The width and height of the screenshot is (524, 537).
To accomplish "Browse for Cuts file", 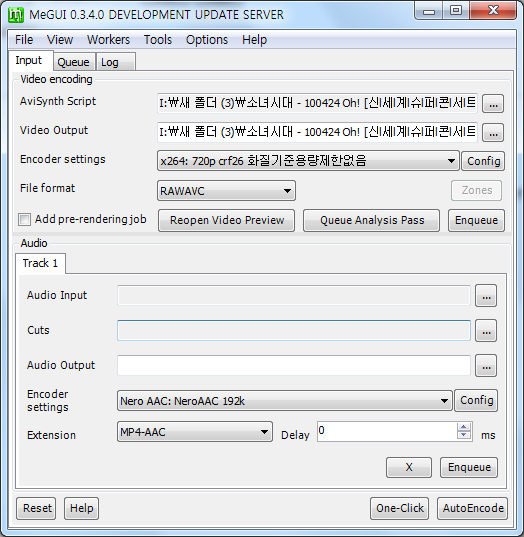I will 486,330.
